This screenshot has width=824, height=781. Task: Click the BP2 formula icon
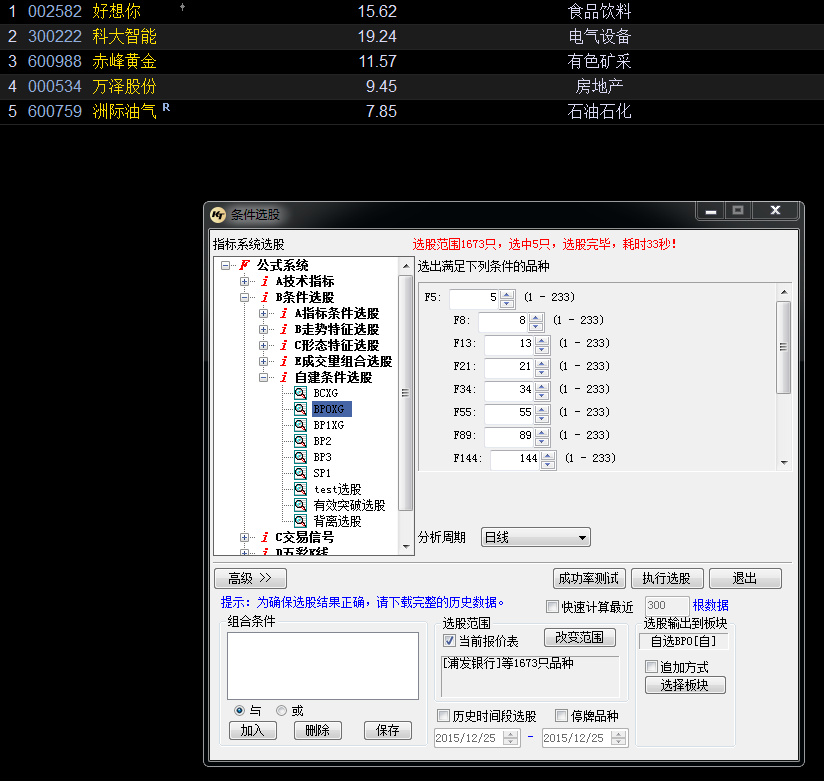click(x=300, y=441)
